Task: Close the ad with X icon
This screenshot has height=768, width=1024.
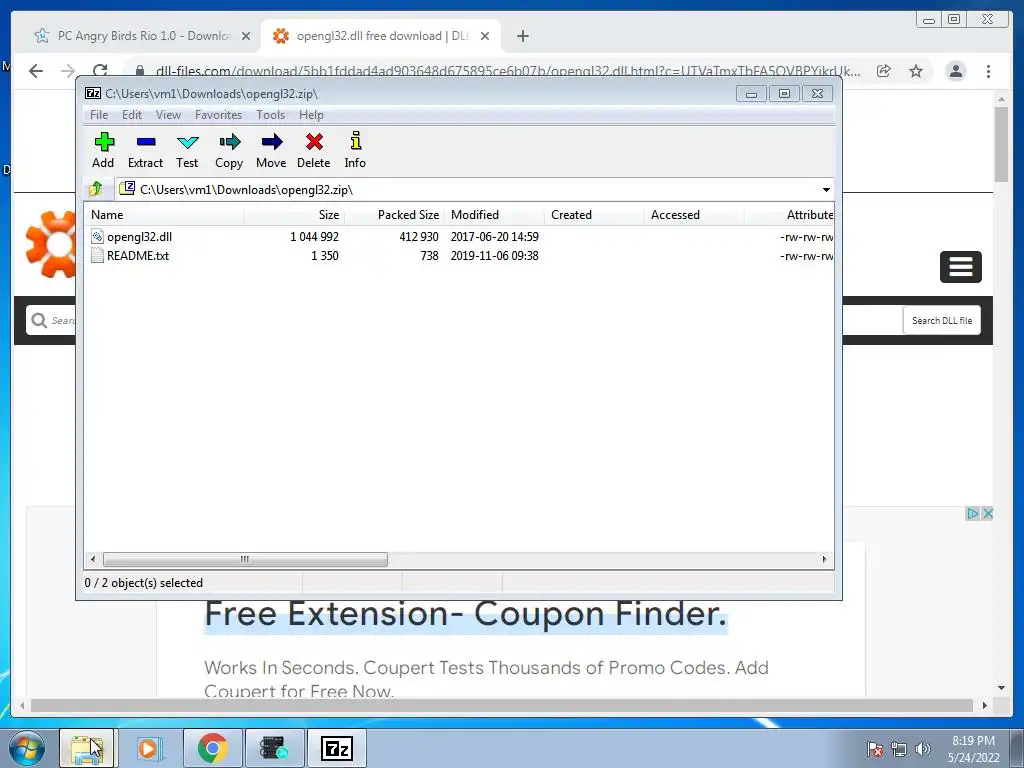Action: point(987,513)
